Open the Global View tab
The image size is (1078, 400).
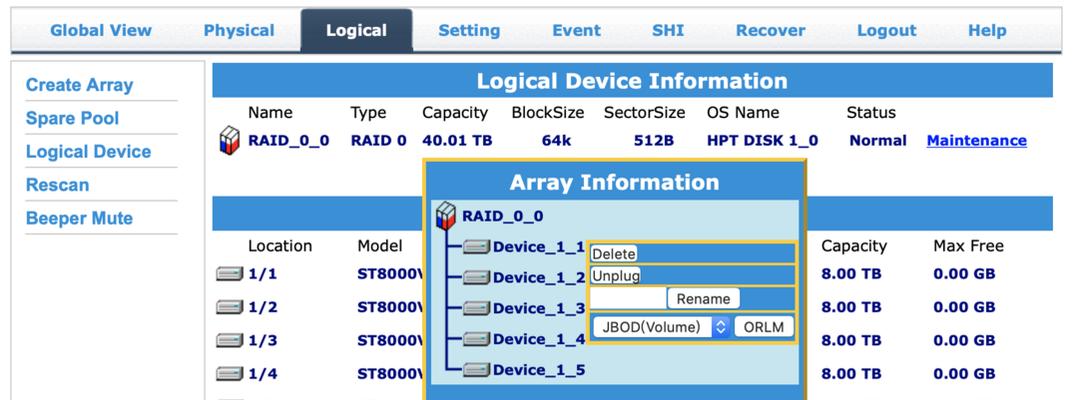[x=100, y=30]
